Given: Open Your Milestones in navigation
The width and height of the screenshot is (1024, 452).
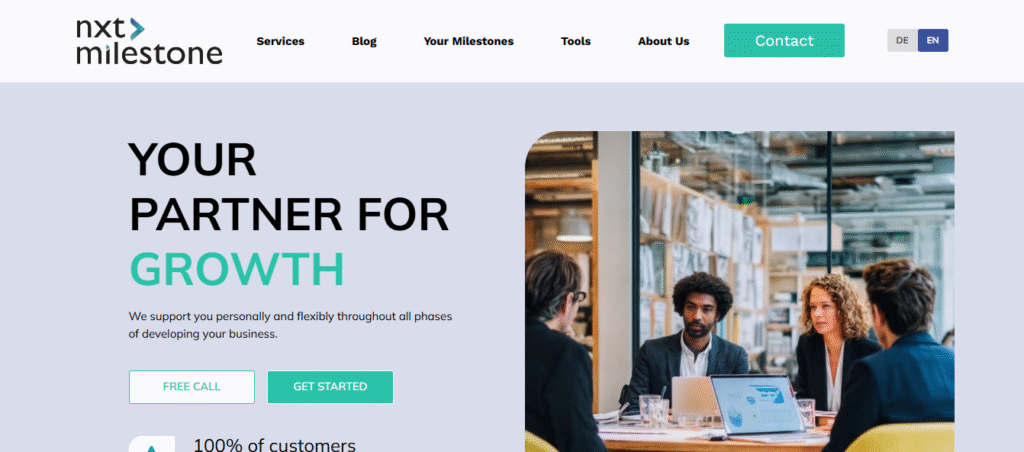Looking at the screenshot, I should [468, 41].
